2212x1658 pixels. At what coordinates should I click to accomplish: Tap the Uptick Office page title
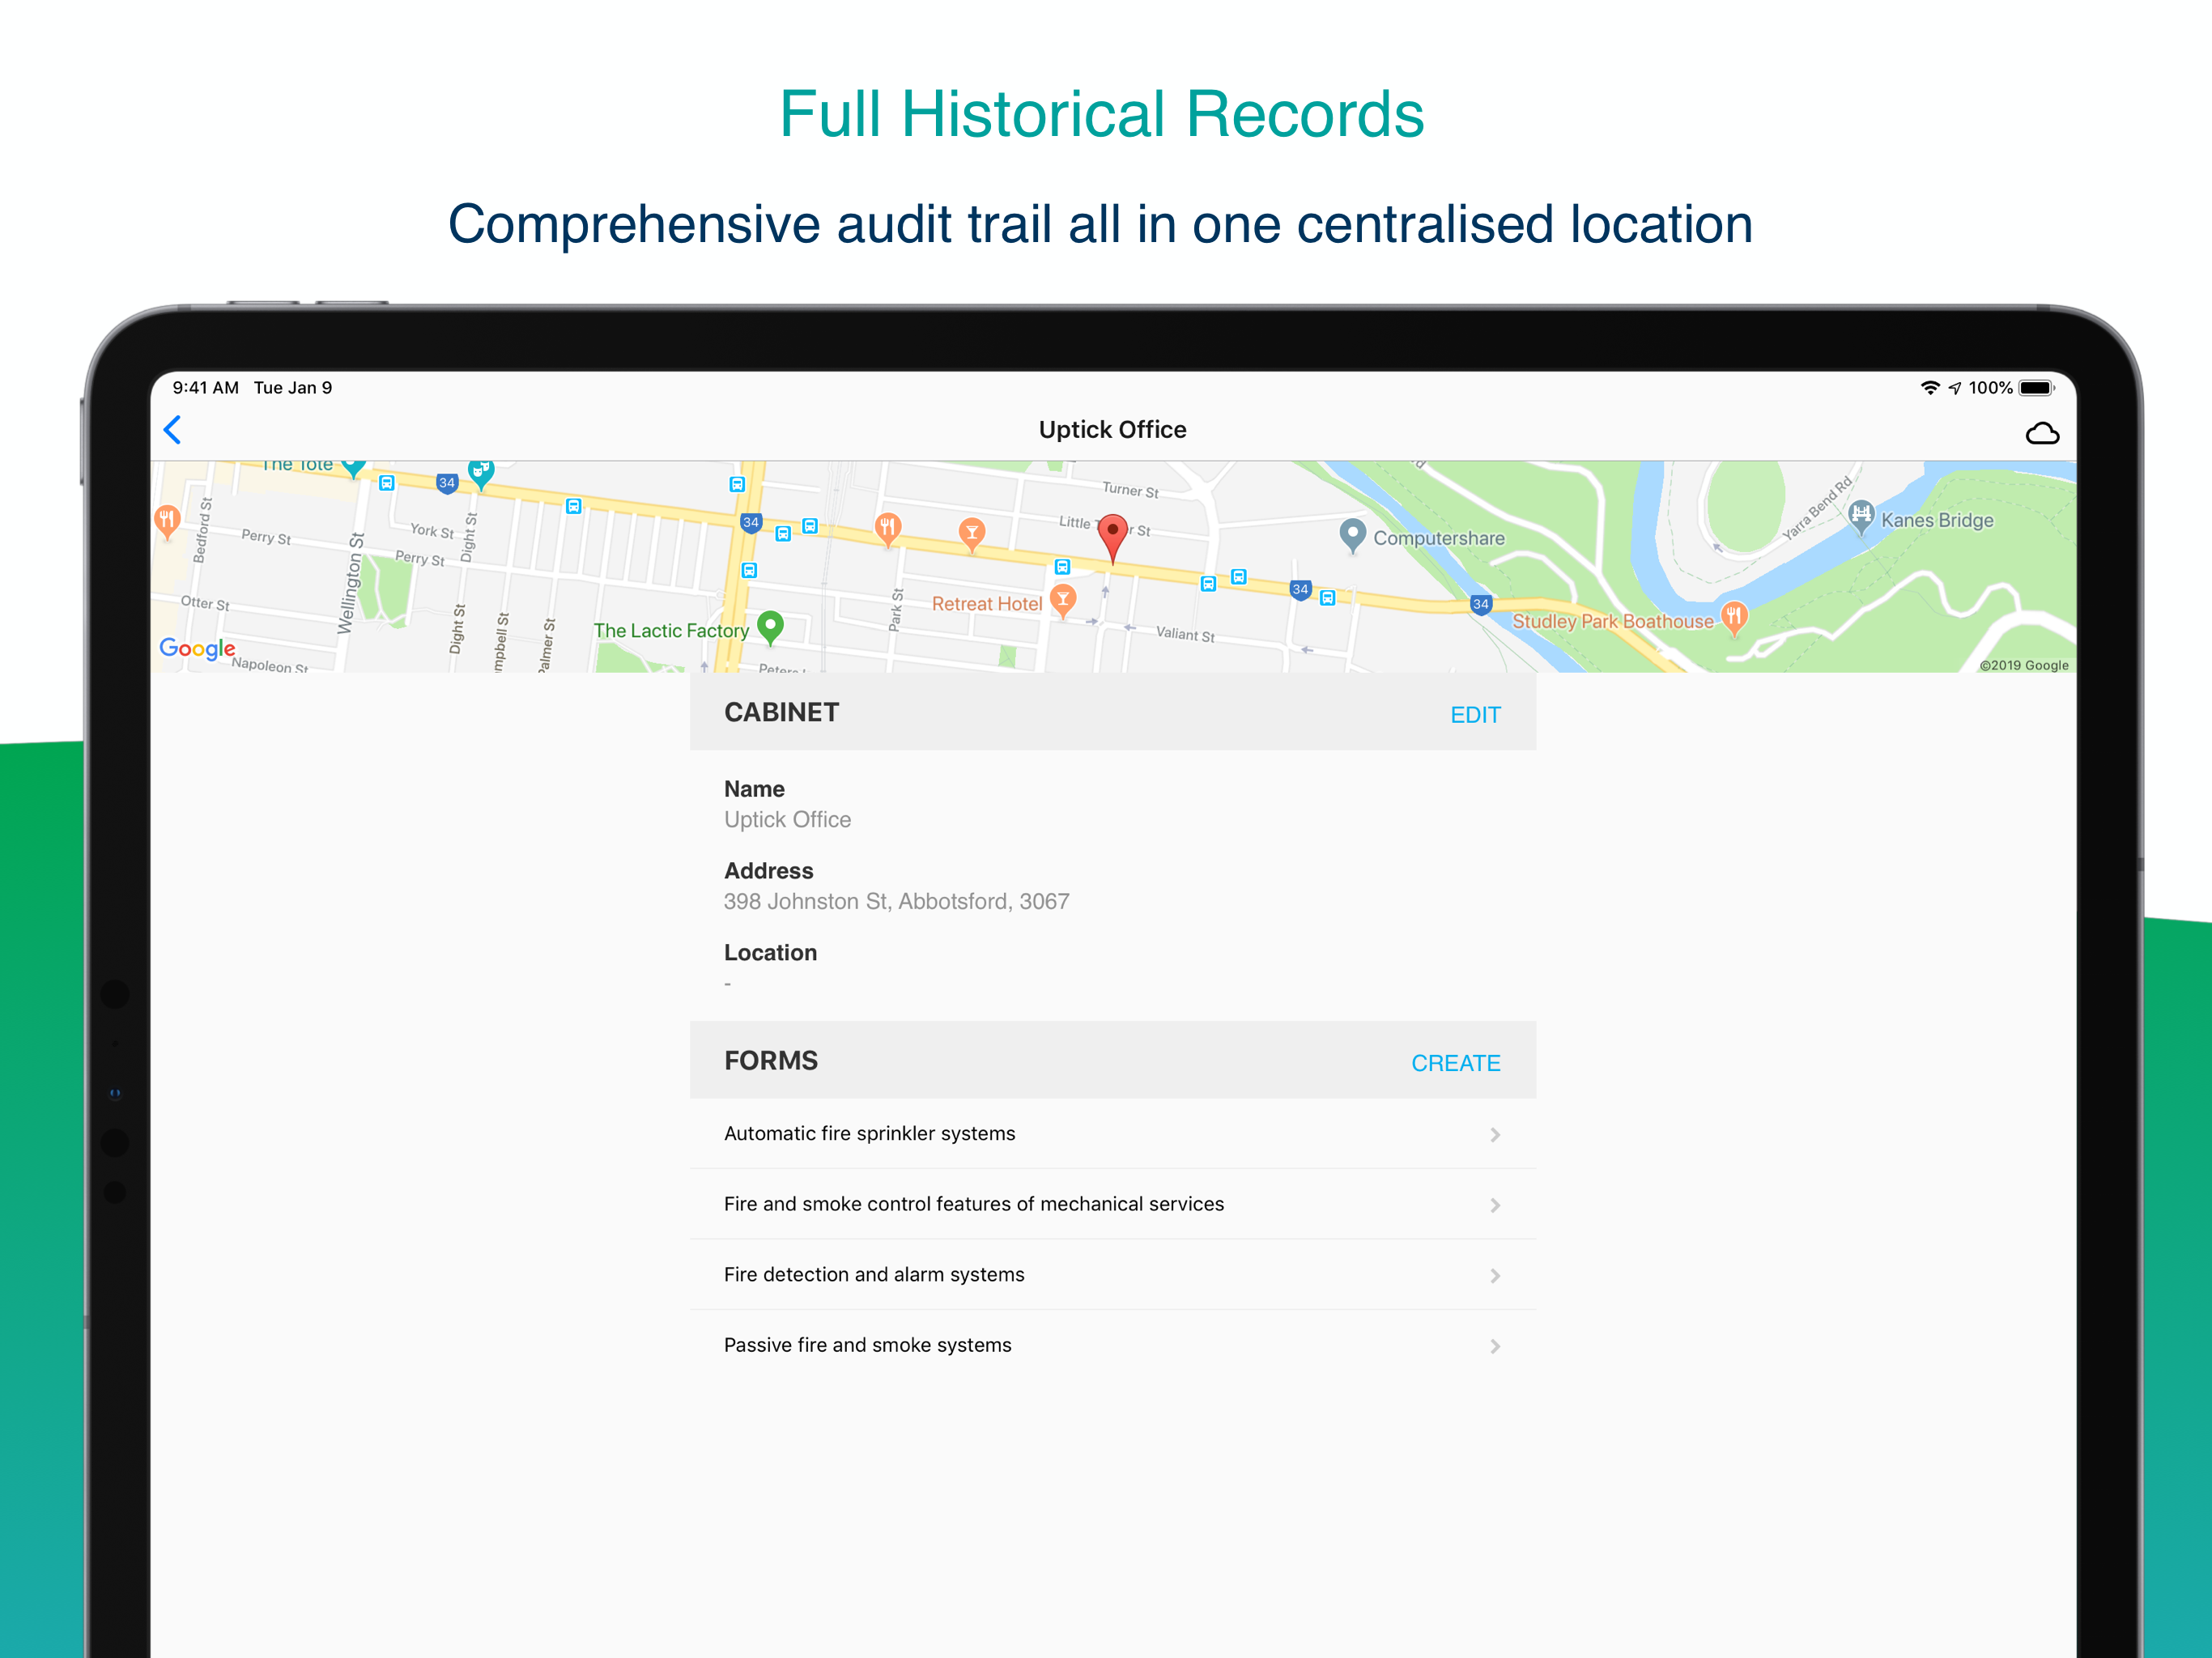click(x=1112, y=430)
